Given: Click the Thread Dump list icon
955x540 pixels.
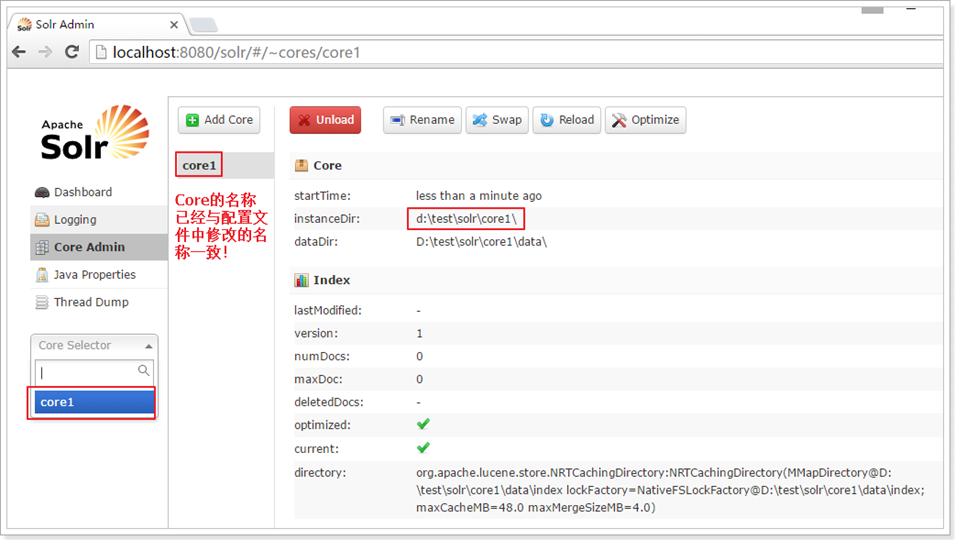Looking at the screenshot, I should (x=41, y=302).
